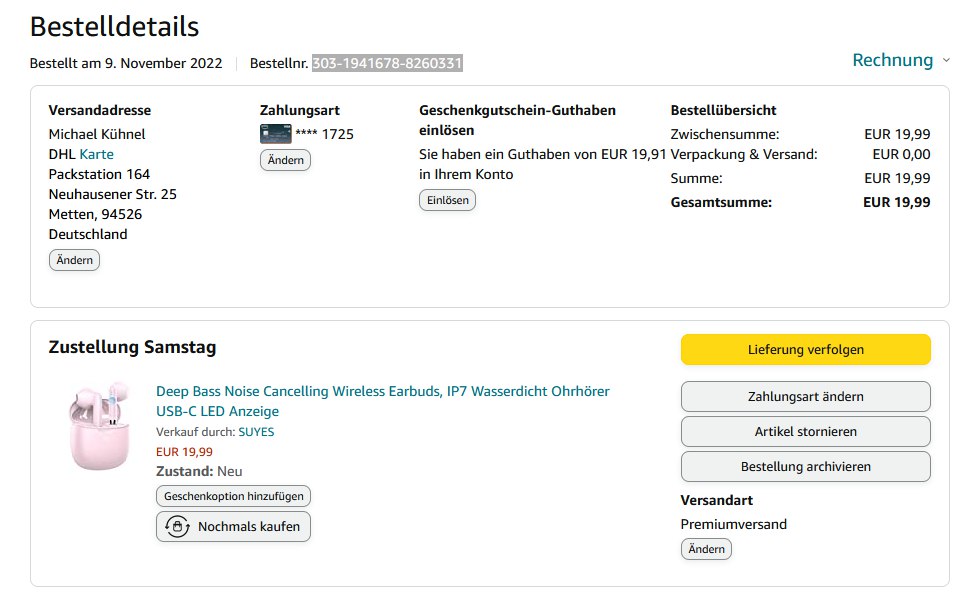Open the DHL Karte map link
The height and width of the screenshot is (596, 971).
point(96,154)
